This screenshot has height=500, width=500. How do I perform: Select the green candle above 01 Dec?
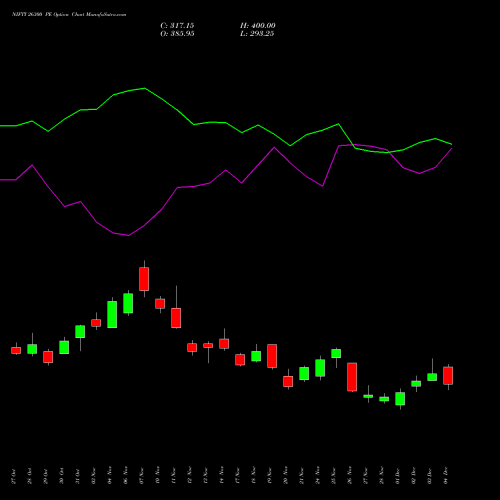(x=400, y=399)
